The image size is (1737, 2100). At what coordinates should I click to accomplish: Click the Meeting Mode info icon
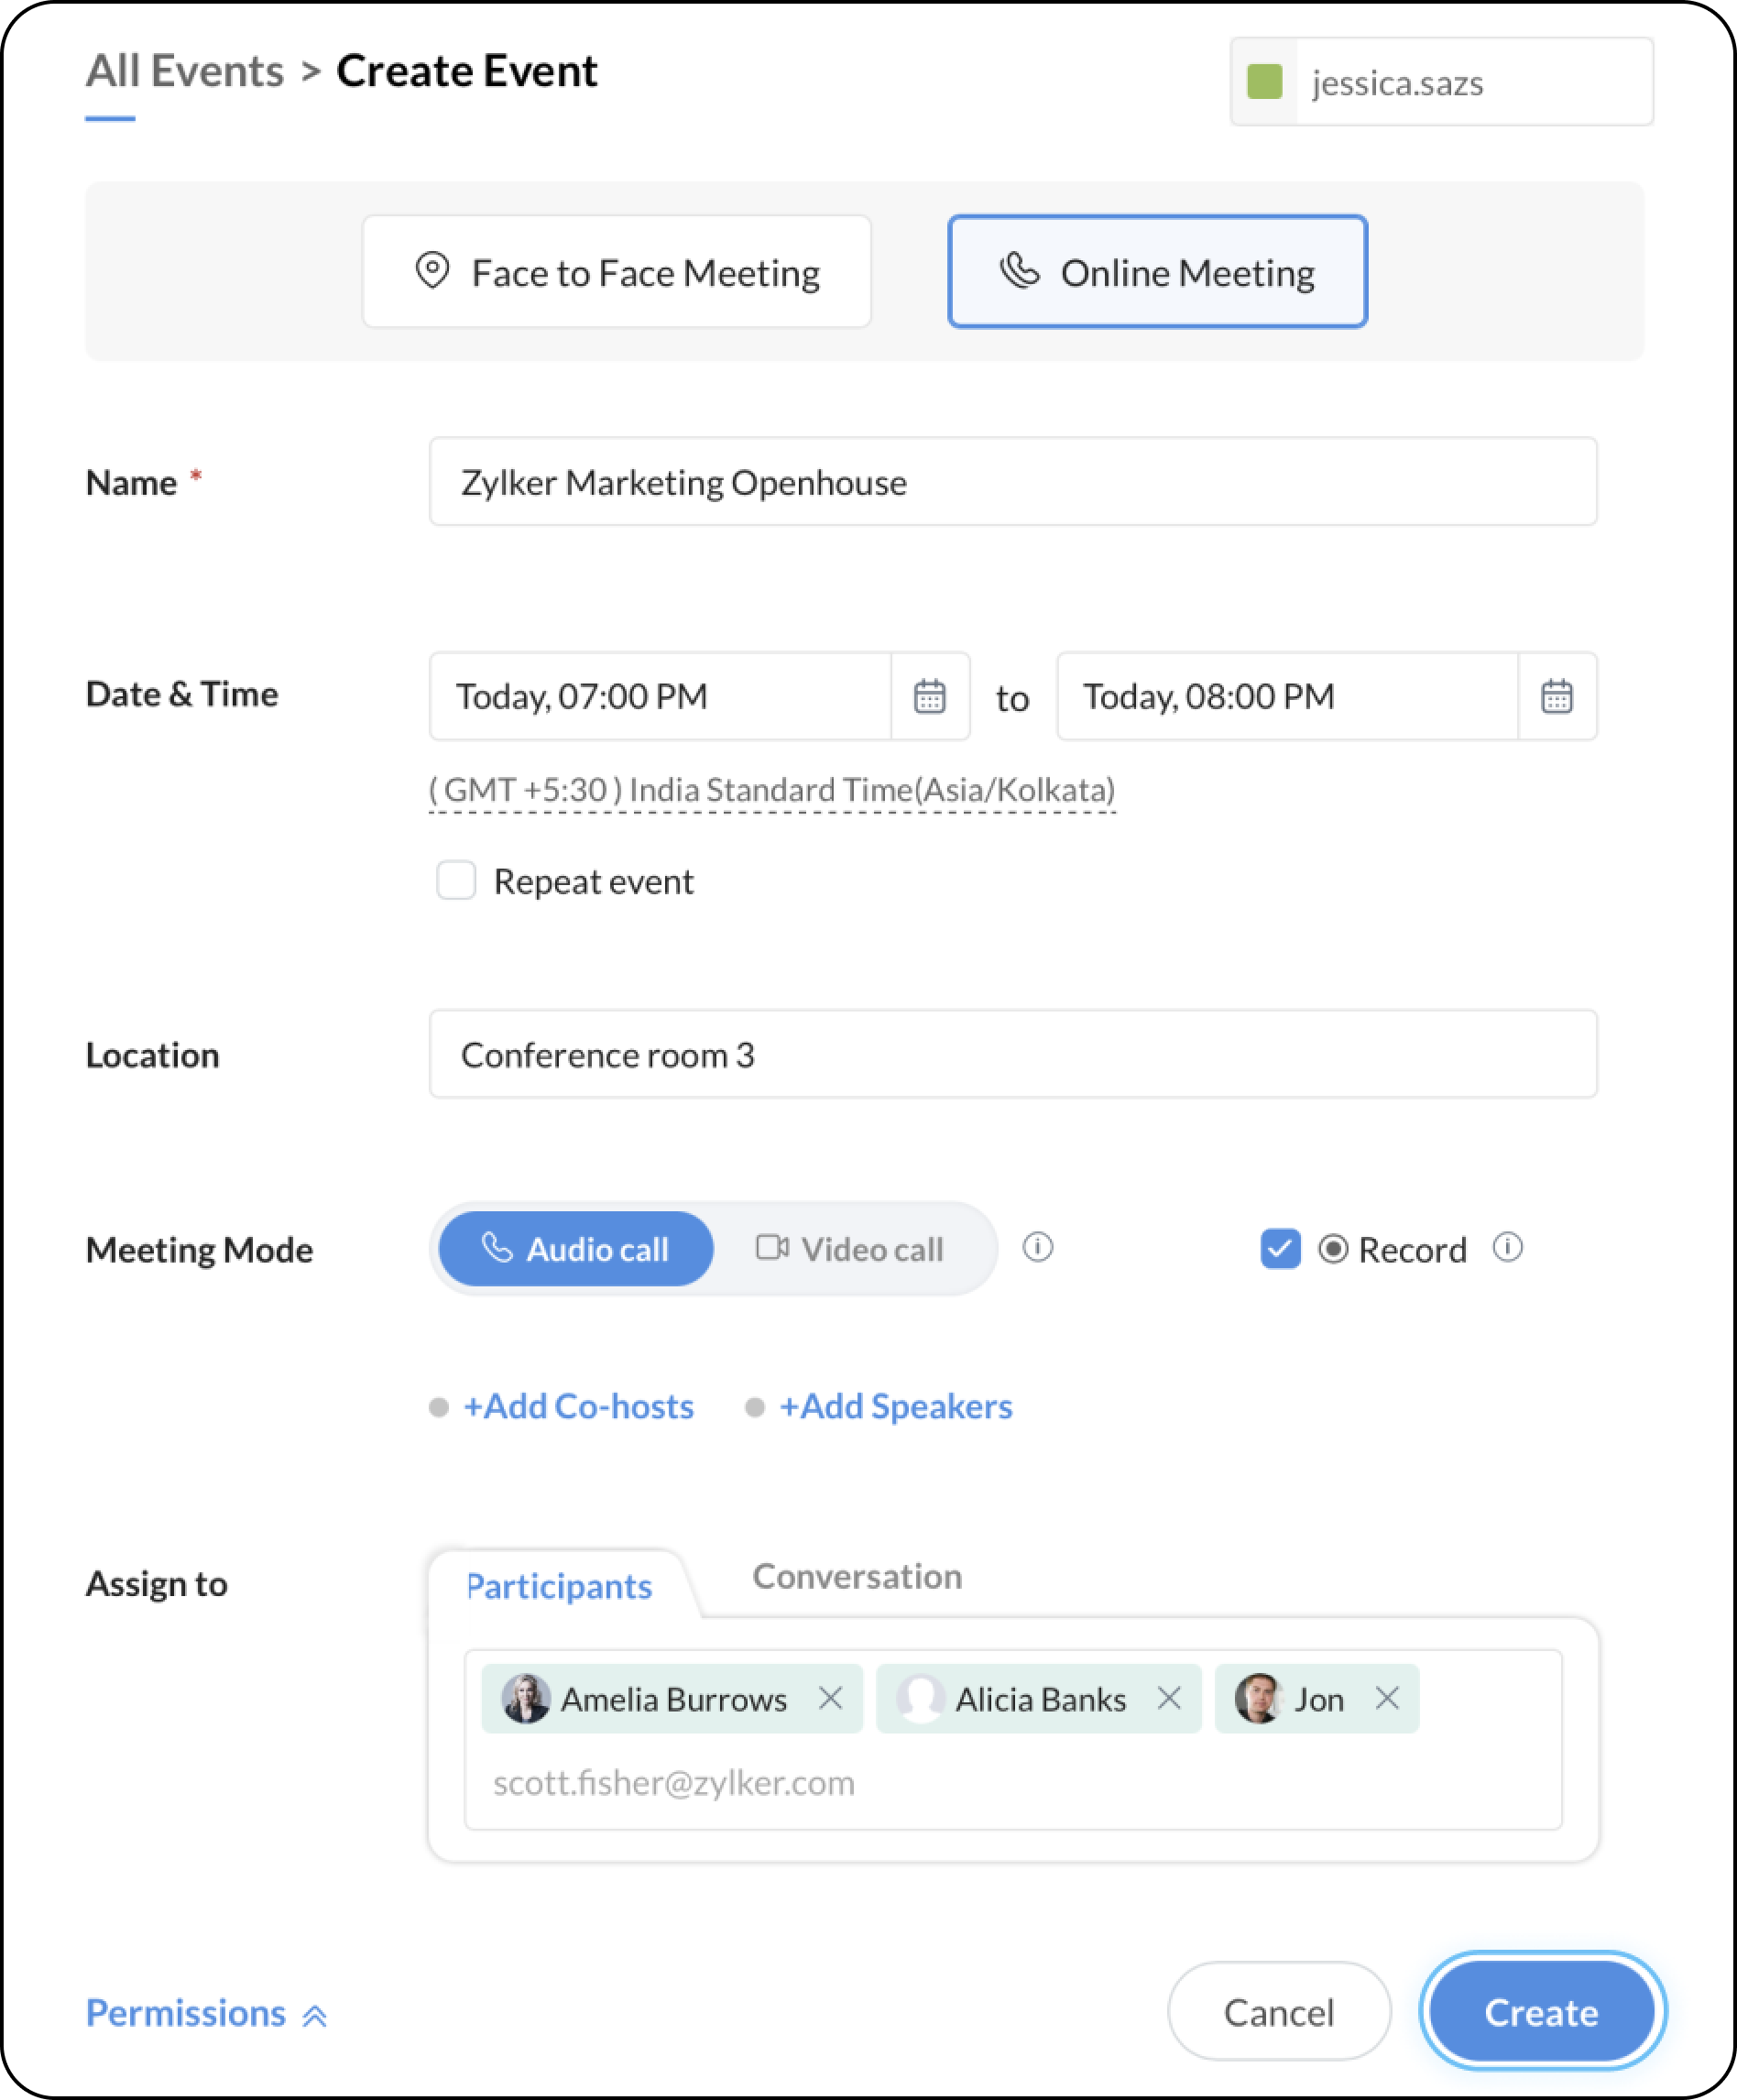coord(1037,1247)
